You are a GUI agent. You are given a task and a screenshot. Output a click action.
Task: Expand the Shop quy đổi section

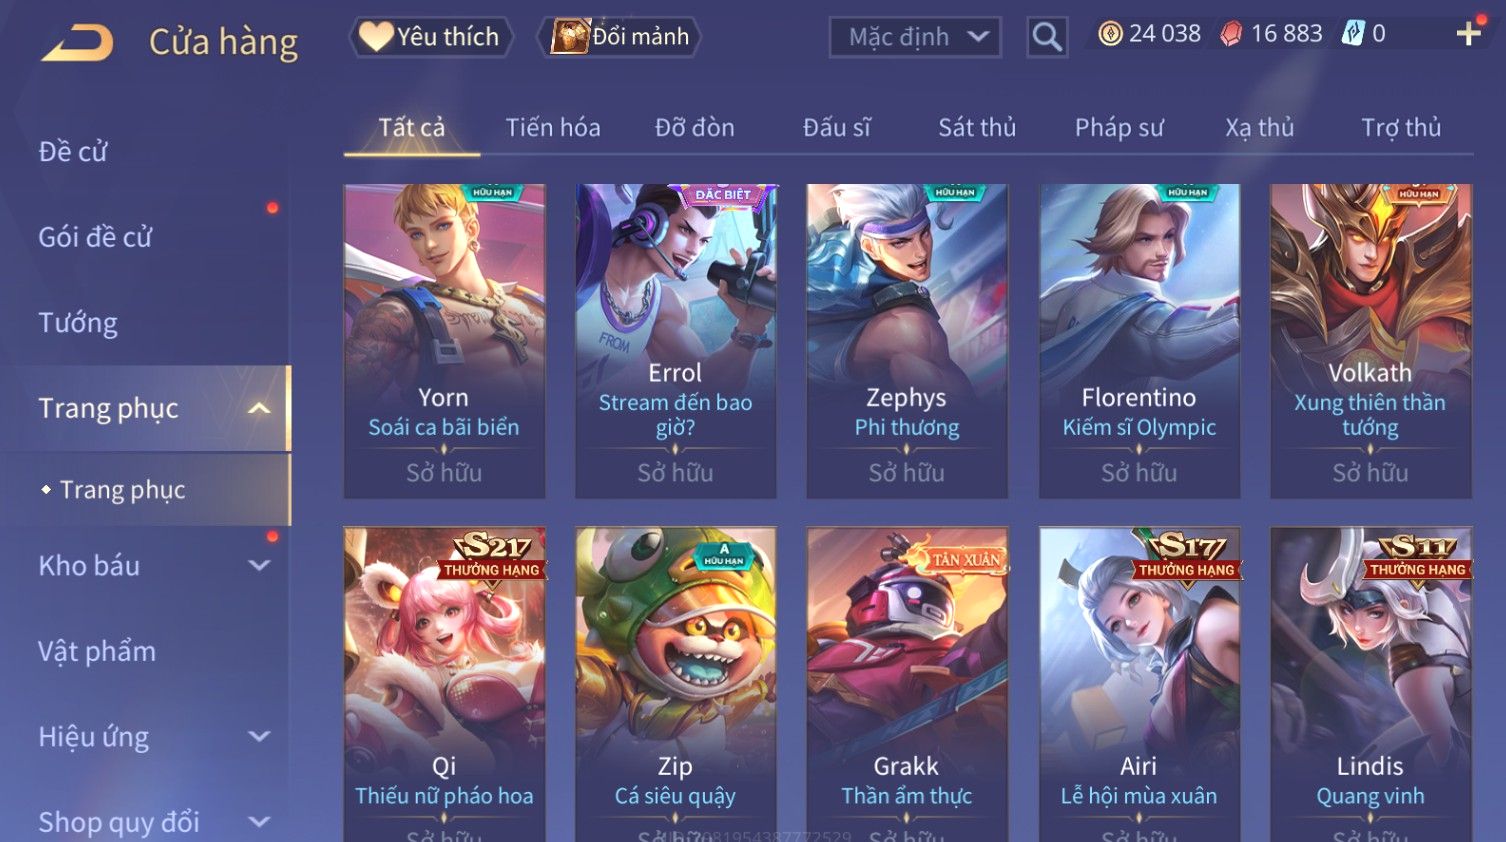[259, 822]
